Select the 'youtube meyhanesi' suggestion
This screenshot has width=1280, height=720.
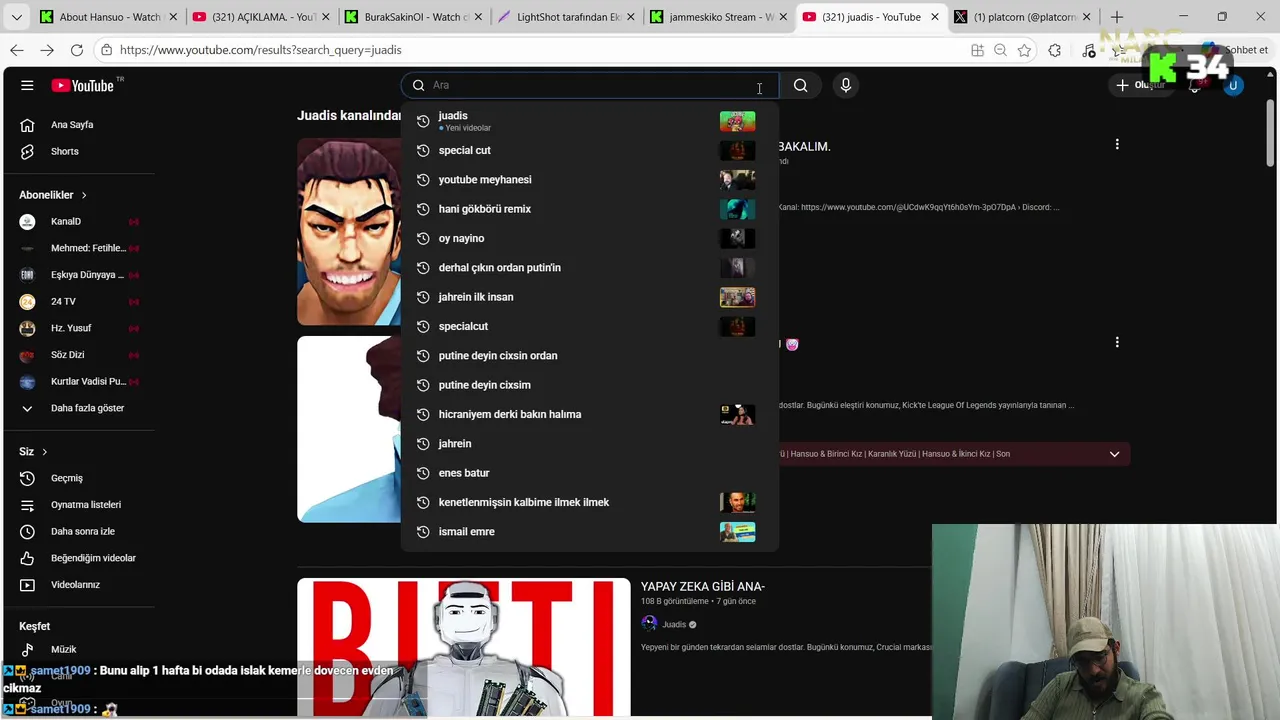coord(589,180)
